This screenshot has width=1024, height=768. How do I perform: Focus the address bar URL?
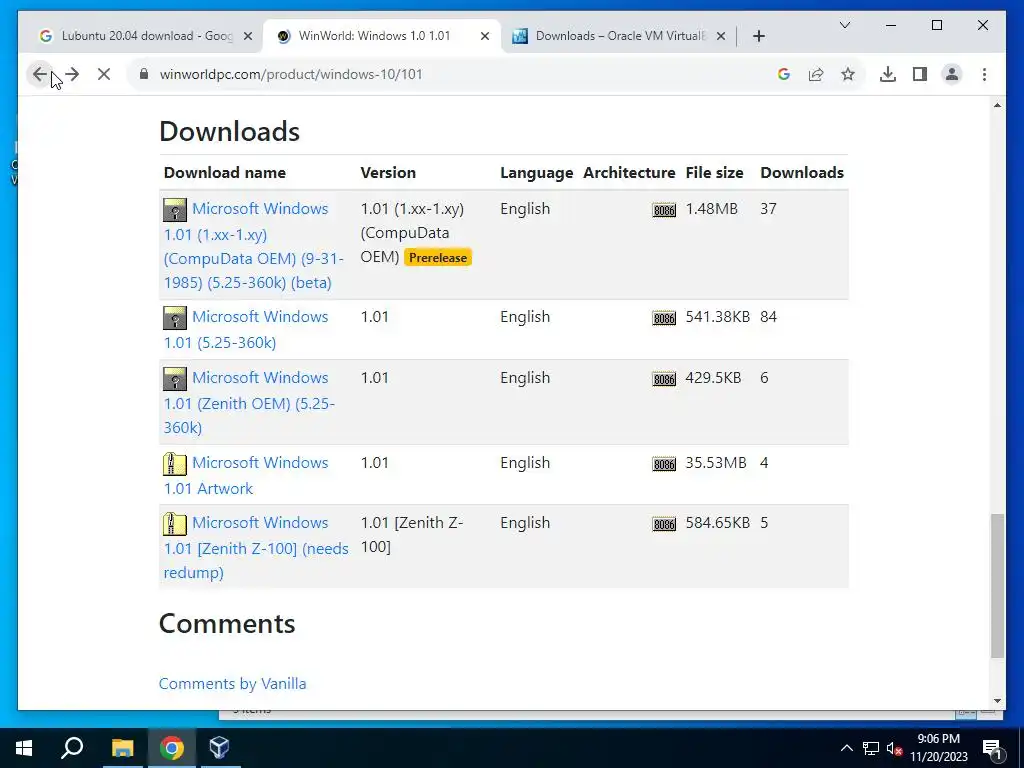pos(291,74)
